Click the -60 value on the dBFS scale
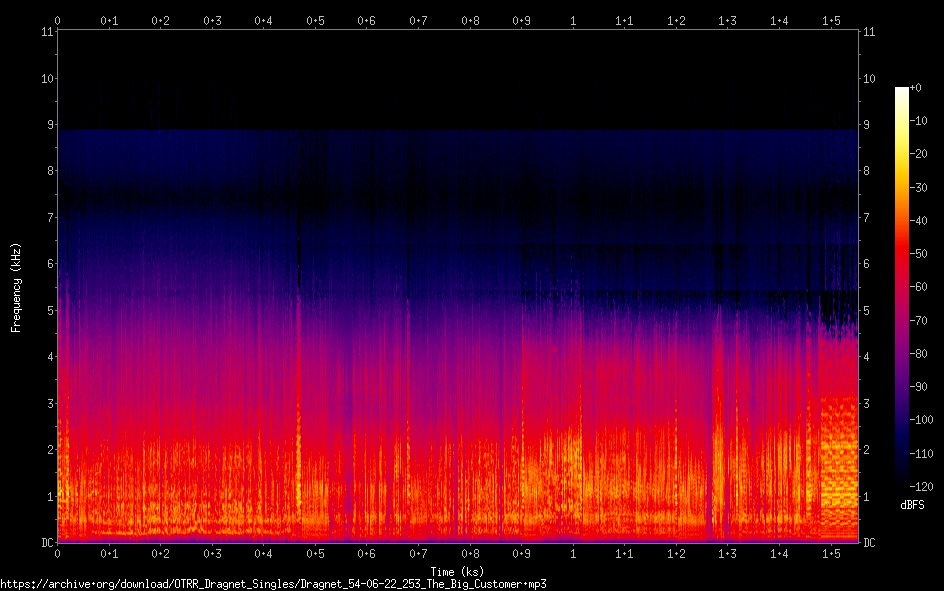The width and height of the screenshot is (944, 591). tap(920, 289)
